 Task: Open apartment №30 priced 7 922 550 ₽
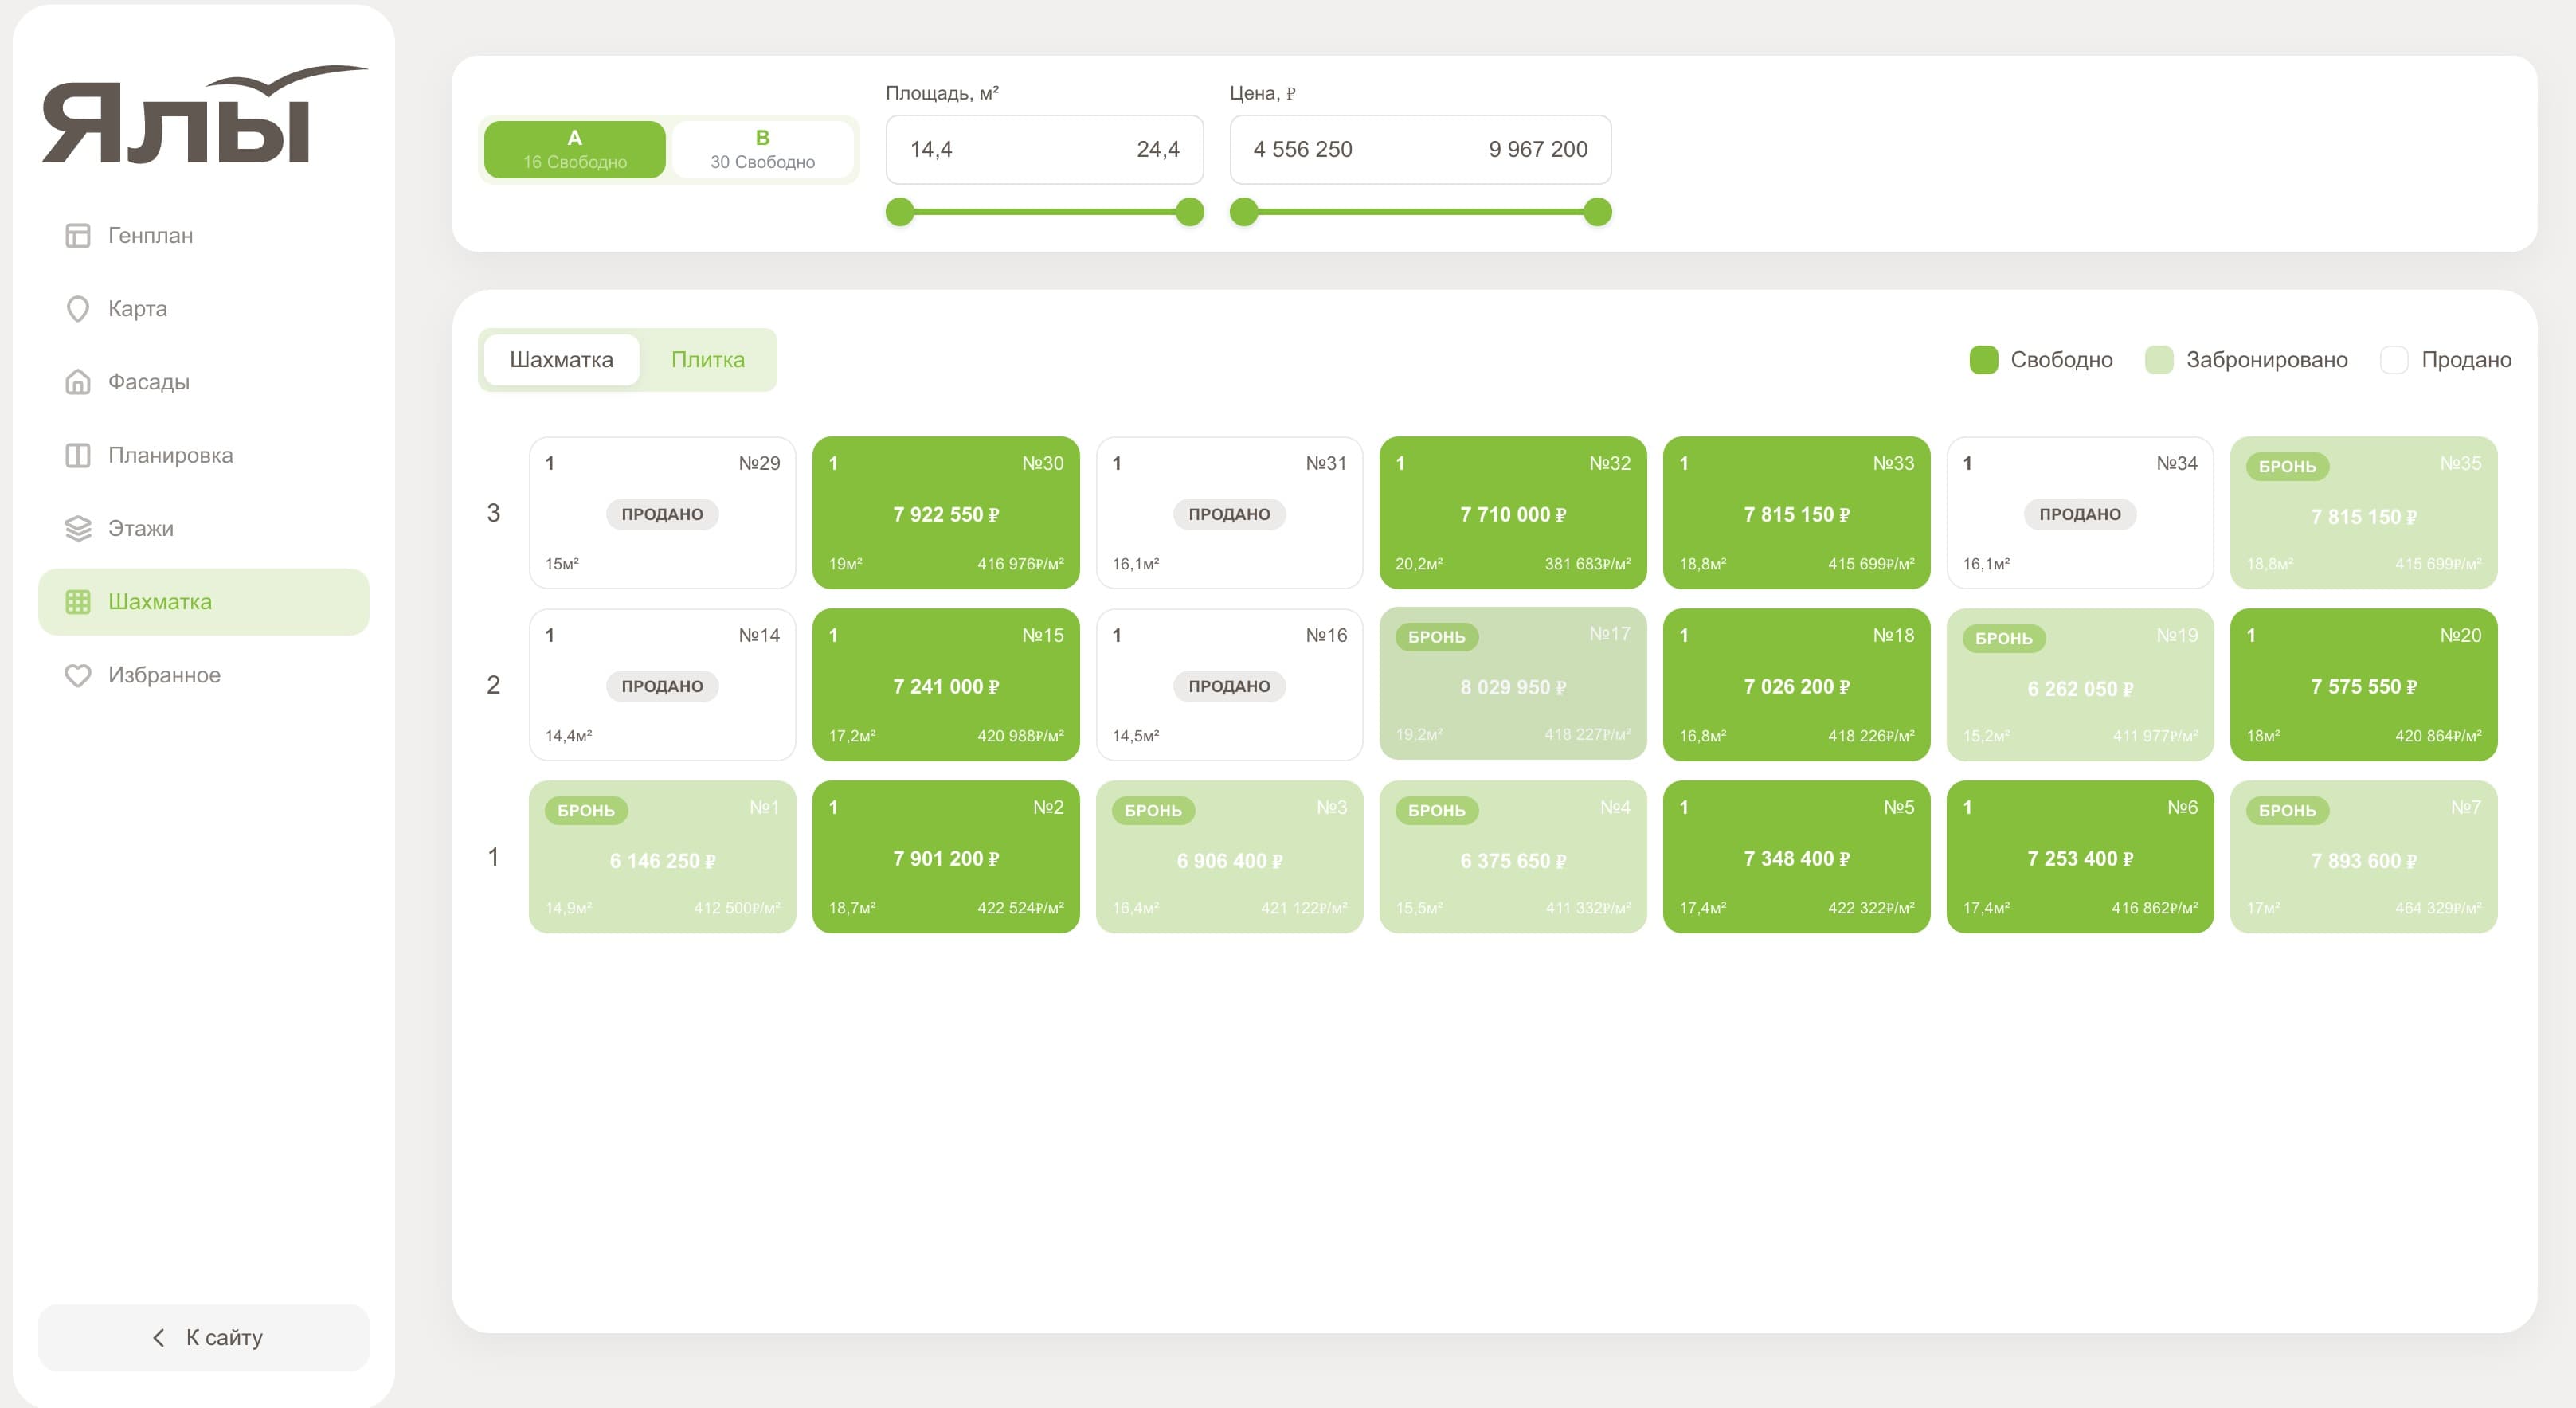pyautogui.click(x=945, y=512)
